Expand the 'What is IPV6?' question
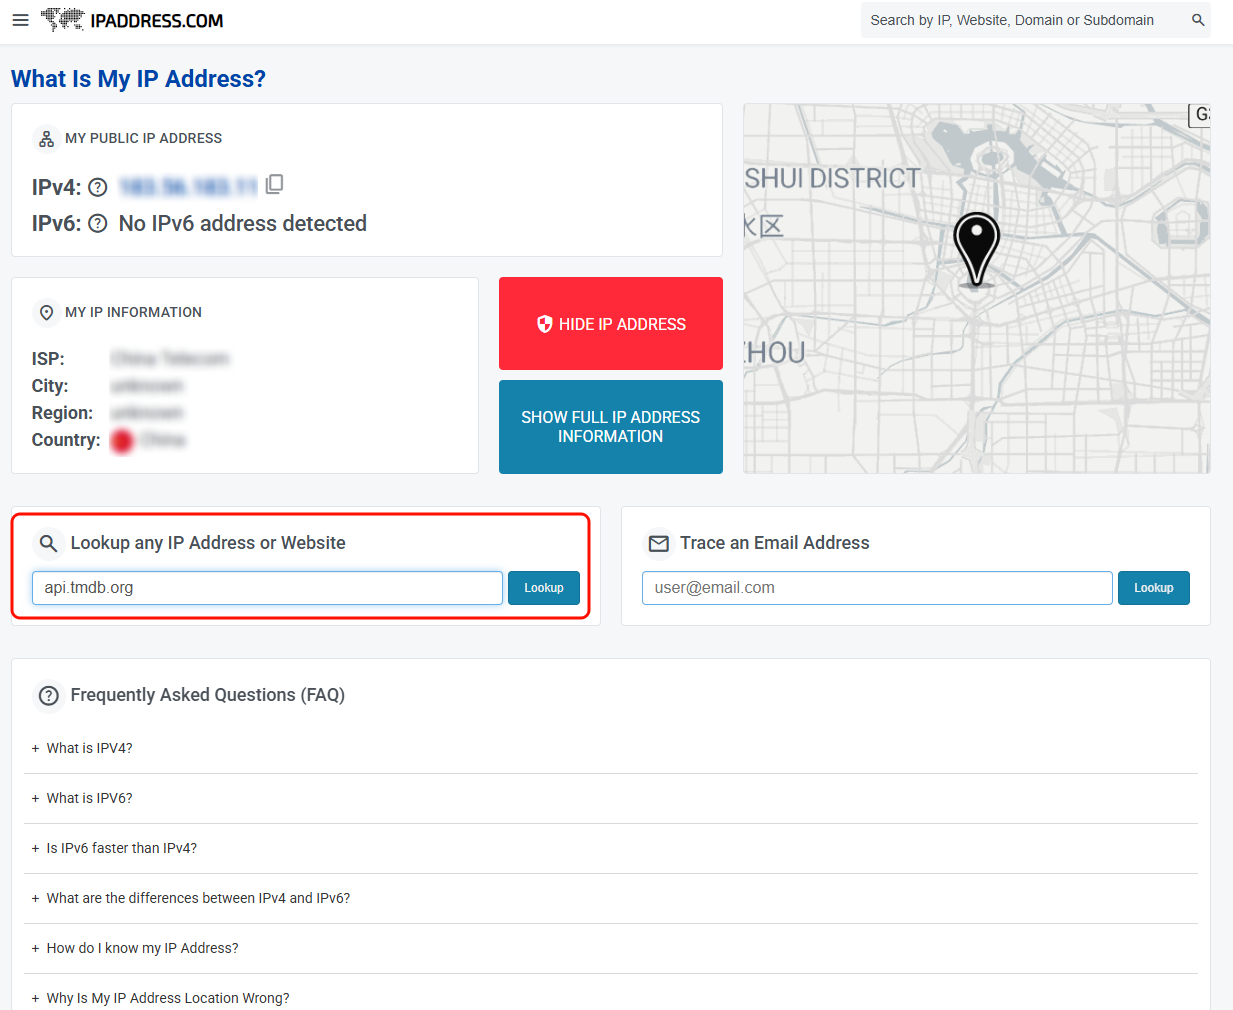The height and width of the screenshot is (1010, 1233). (x=89, y=798)
